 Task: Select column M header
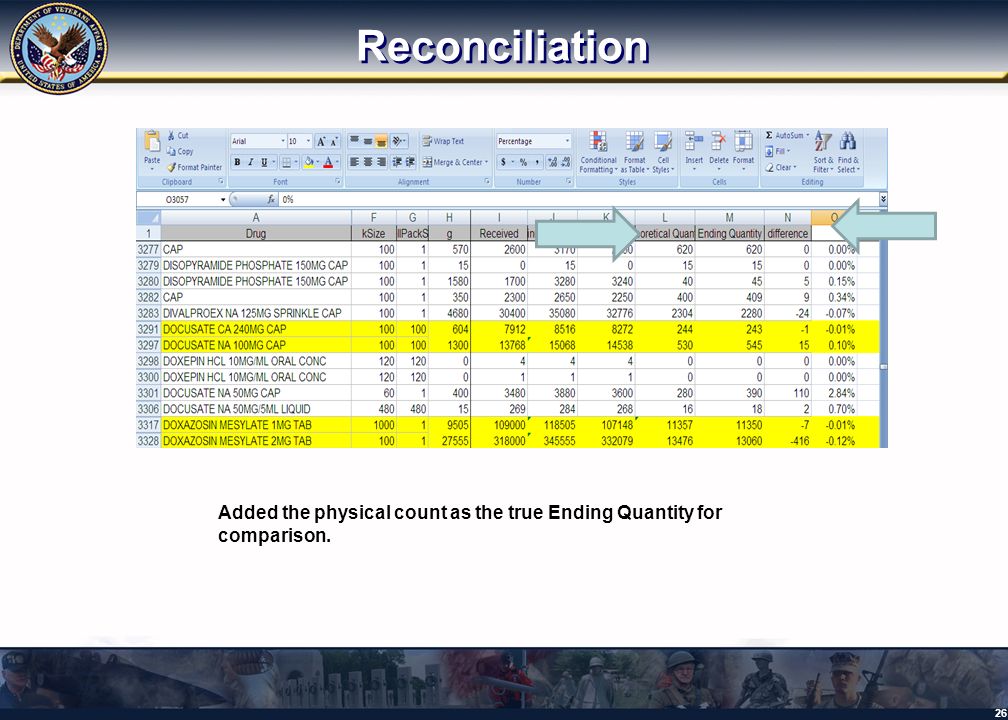pos(730,217)
